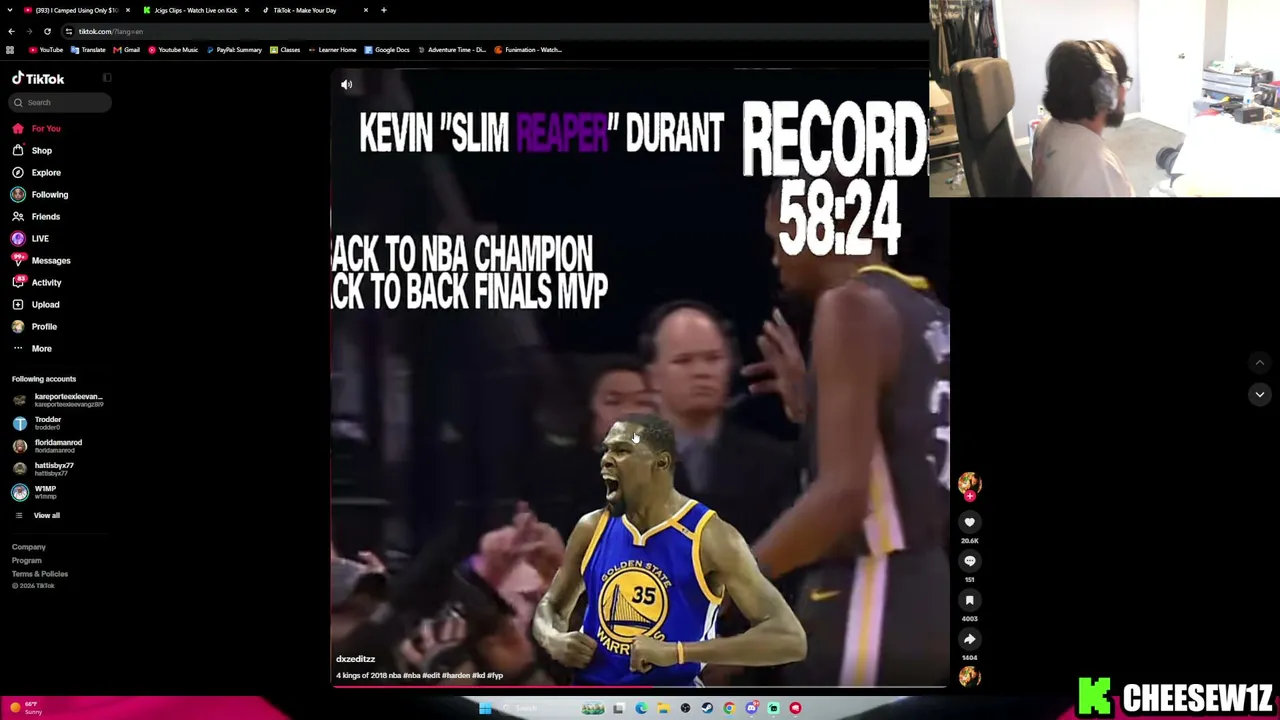Expand the Program footer section
This screenshot has width=1280, height=720.
click(x=27, y=561)
